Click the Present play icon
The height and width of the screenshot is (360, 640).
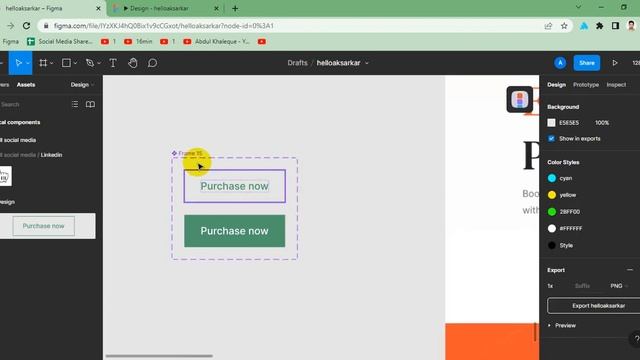click(615, 63)
